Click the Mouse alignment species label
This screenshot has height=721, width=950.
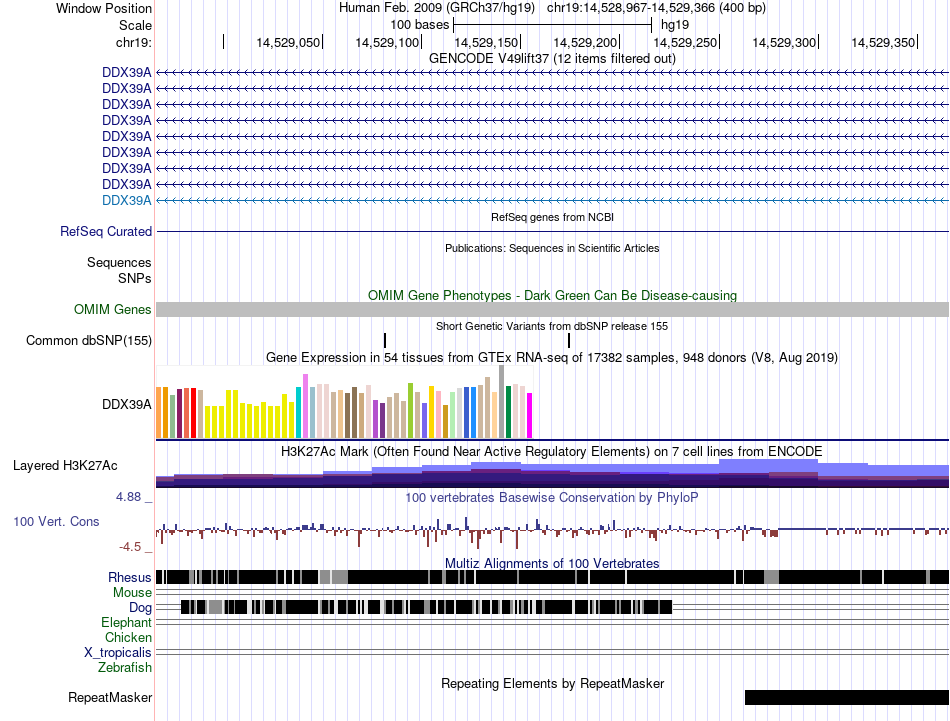pos(132,593)
